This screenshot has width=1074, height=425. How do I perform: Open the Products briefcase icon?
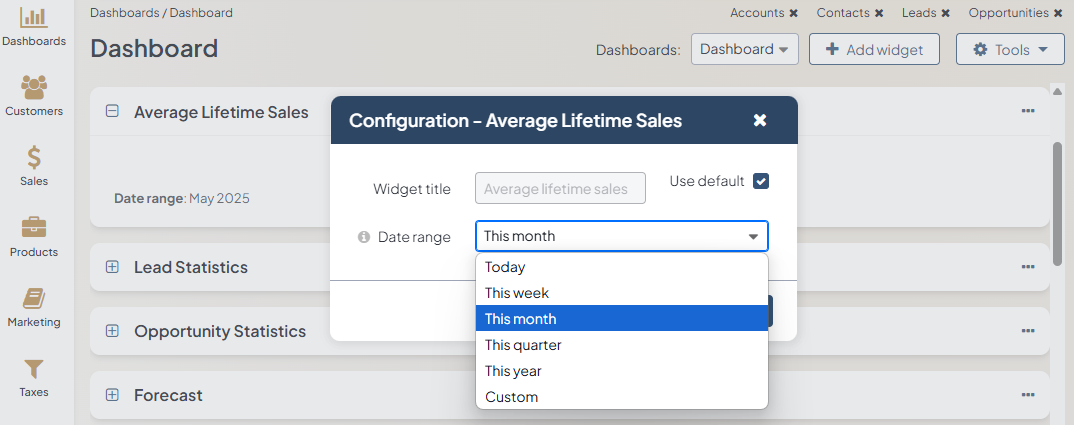pyautogui.click(x=34, y=228)
